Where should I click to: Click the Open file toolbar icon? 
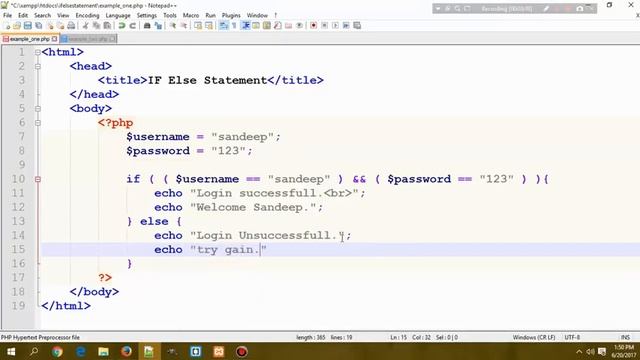tap(17, 26)
